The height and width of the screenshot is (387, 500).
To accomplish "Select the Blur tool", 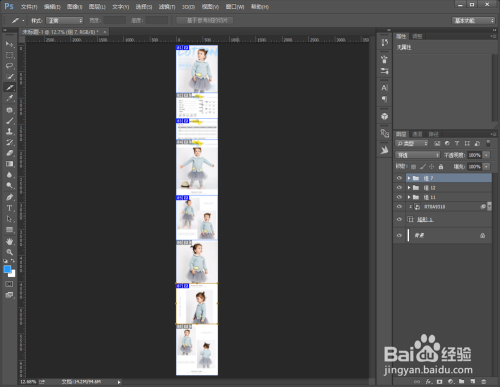I will [x=9, y=175].
